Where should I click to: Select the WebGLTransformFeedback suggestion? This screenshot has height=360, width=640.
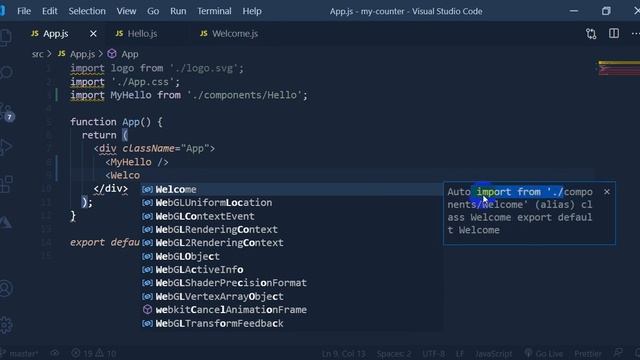point(292,323)
